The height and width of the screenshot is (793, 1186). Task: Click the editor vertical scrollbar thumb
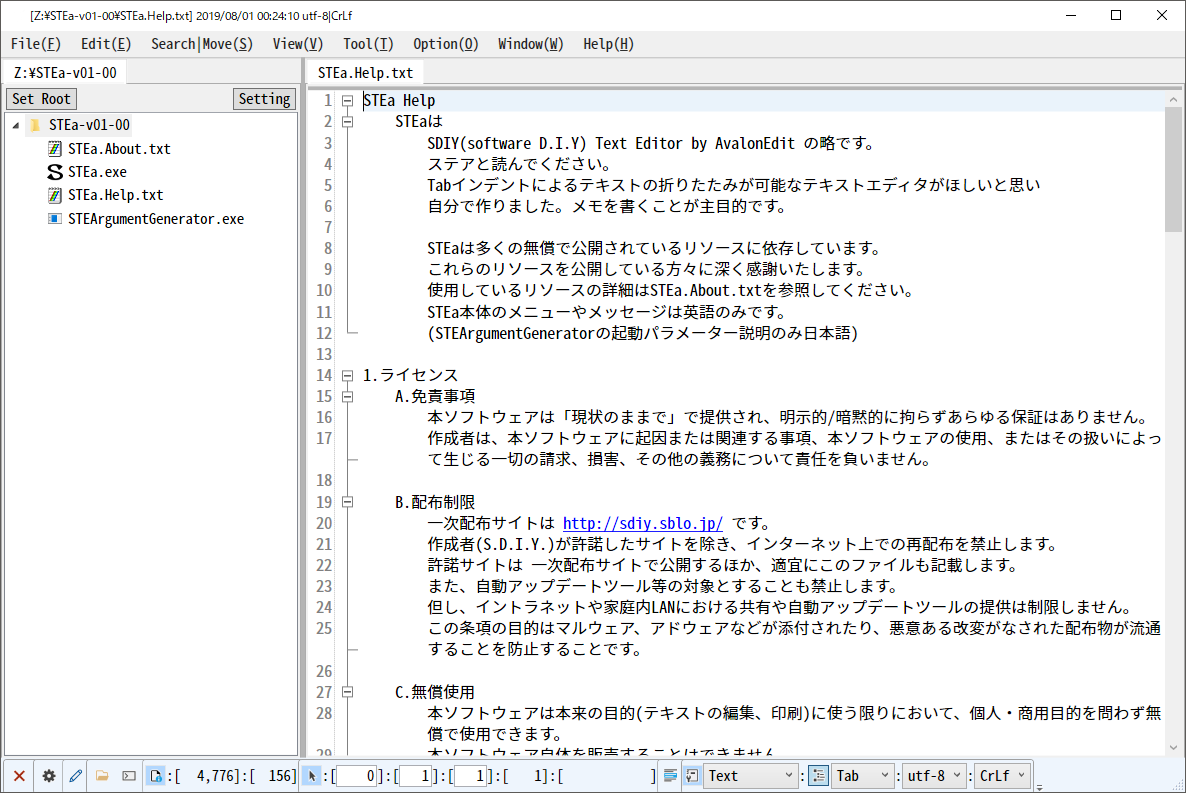click(1173, 169)
